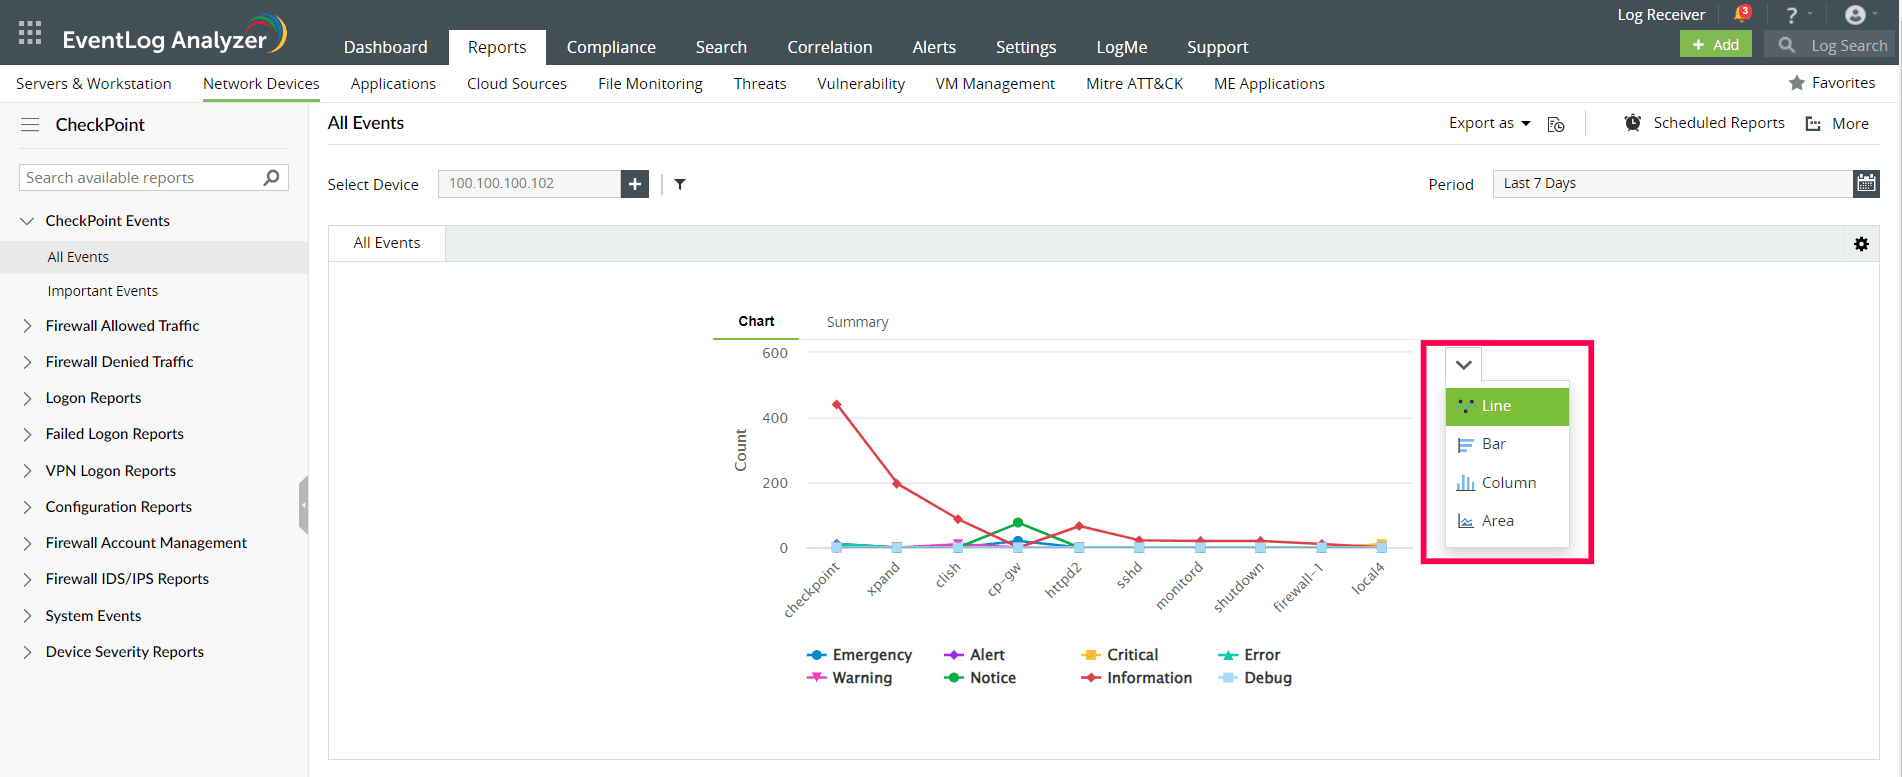
Task: Click the Search available reports field
Action: (x=140, y=178)
